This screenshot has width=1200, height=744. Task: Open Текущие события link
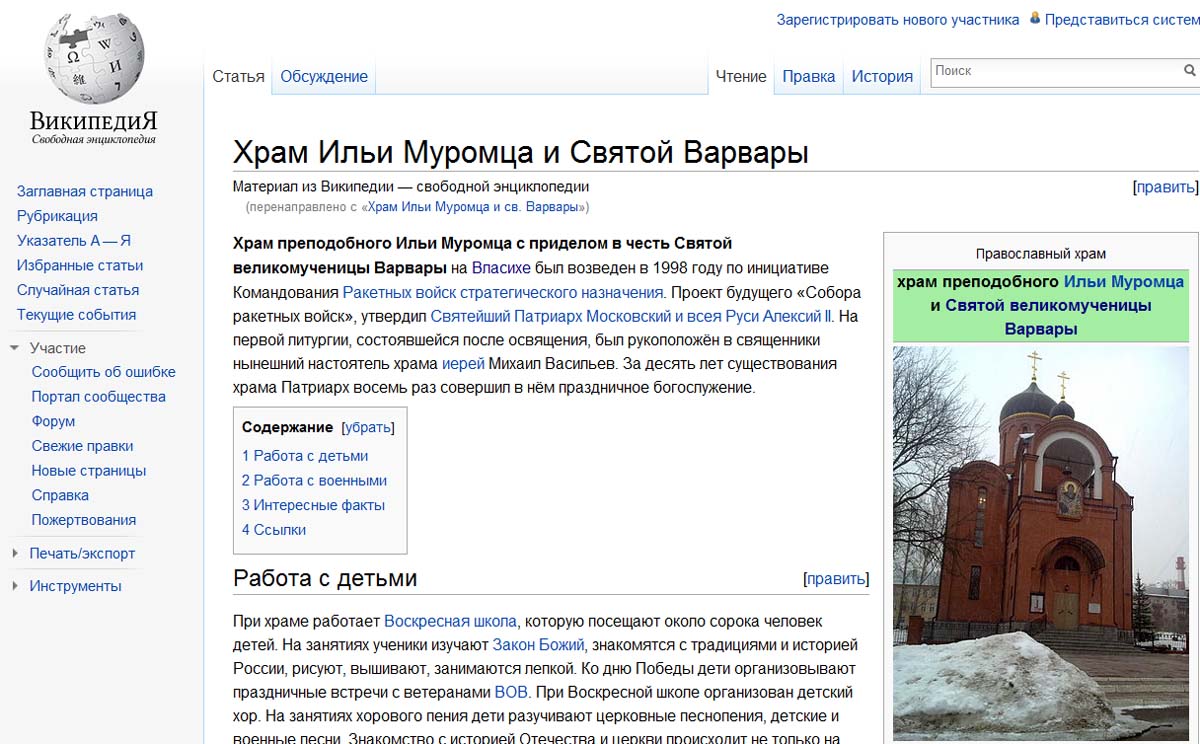76,315
